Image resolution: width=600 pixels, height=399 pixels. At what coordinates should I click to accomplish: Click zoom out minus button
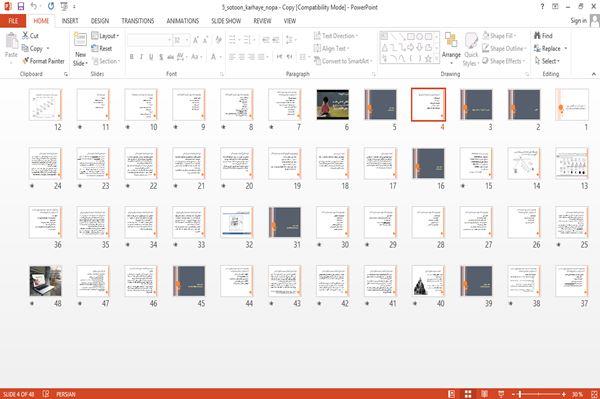[x=514, y=394]
